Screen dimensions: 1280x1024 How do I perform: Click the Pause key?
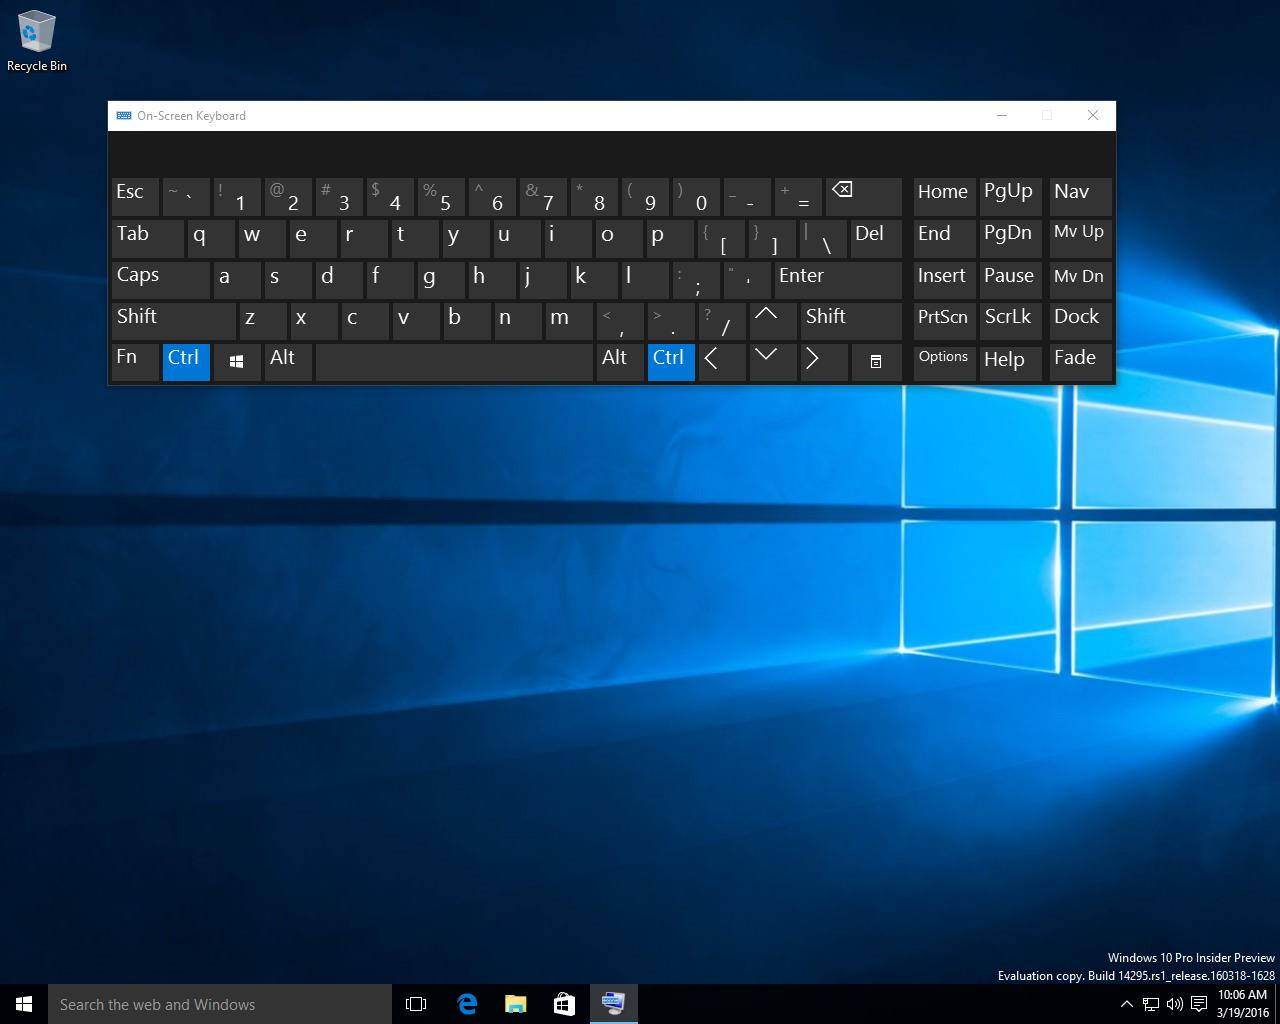click(x=1010, y=280)
